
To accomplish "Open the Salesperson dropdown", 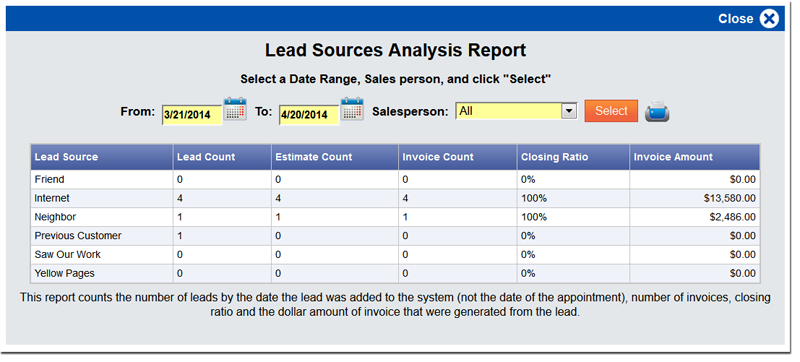I will pyautogui.click(x=516, y=111).
